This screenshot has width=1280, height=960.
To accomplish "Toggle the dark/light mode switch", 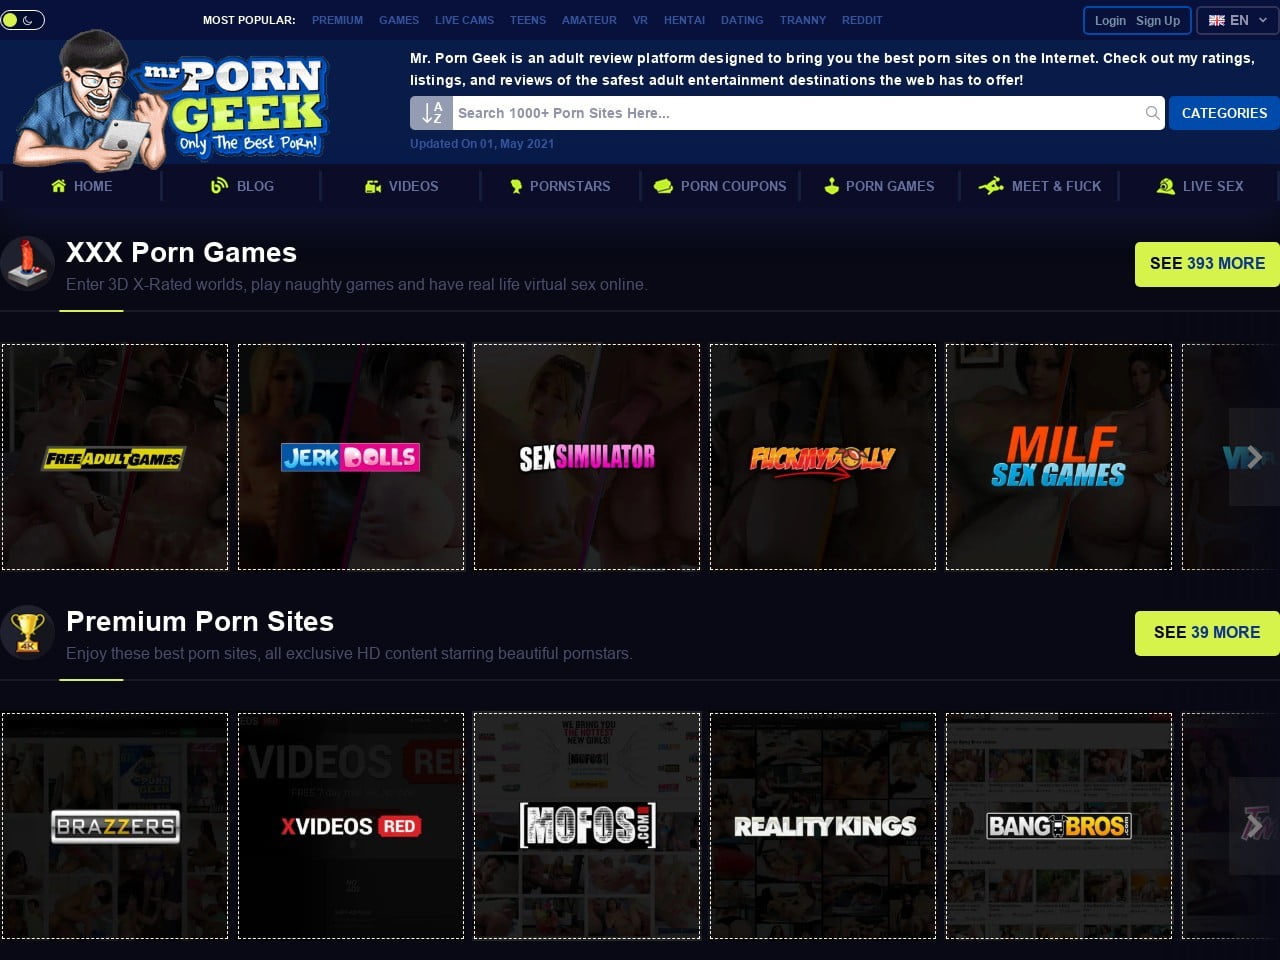I will click(x=23, y=20).
